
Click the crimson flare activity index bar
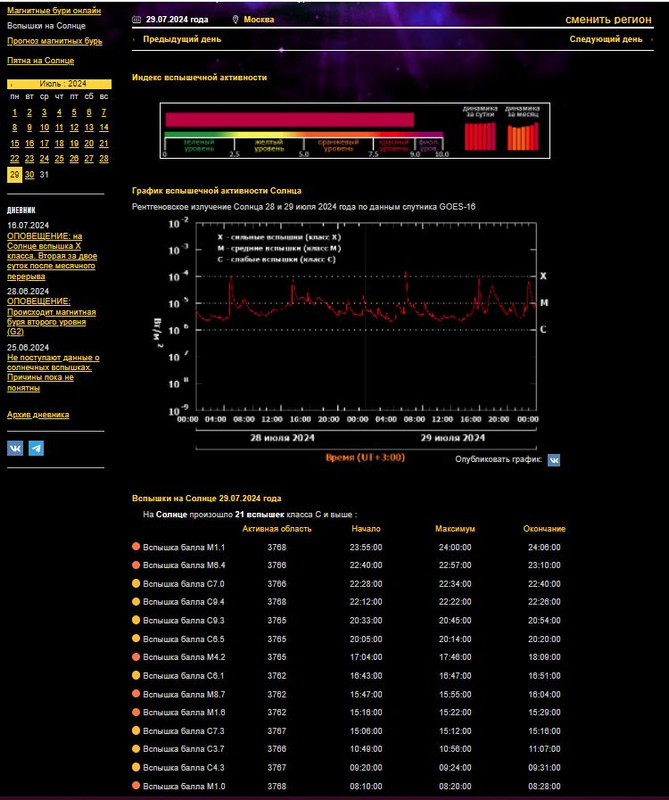289,120
